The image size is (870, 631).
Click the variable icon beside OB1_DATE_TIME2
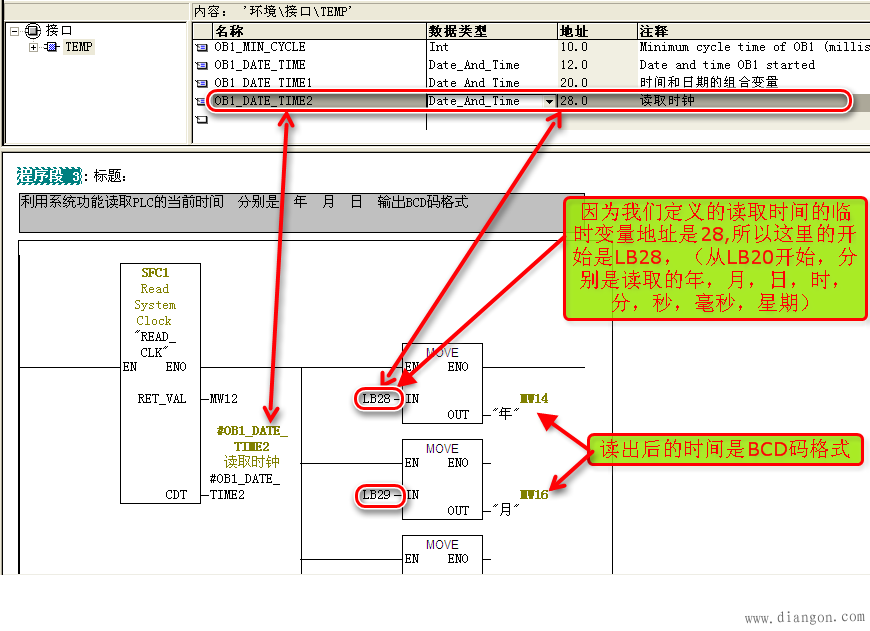coord(202,101)
